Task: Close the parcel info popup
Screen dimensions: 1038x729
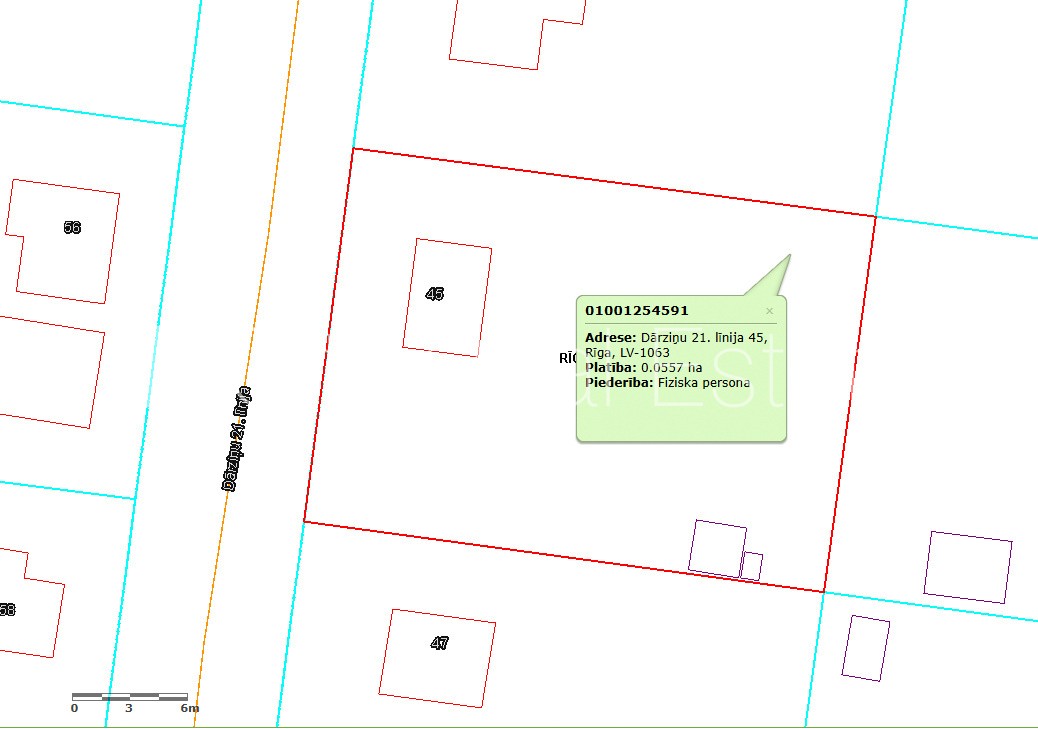Action: [769, 311]
